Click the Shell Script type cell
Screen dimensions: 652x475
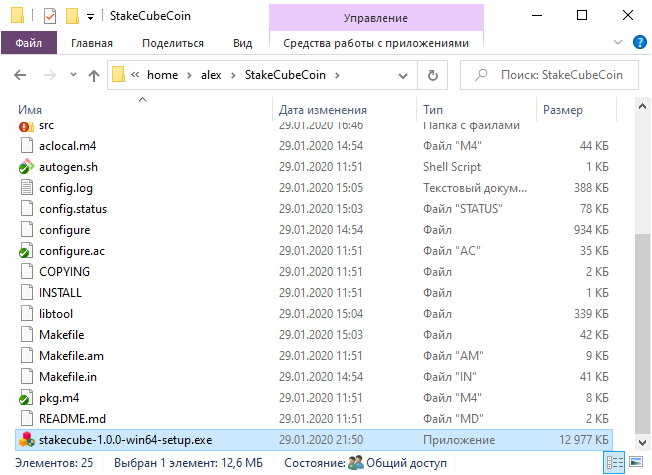click(452, 167)
